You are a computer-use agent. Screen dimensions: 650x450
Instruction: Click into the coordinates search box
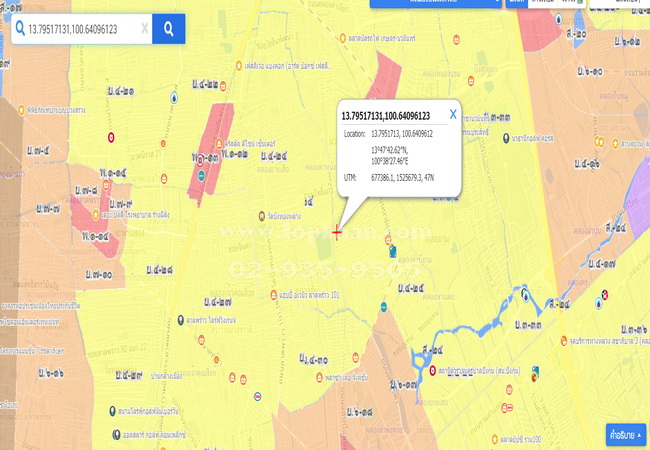coord(80,29)
